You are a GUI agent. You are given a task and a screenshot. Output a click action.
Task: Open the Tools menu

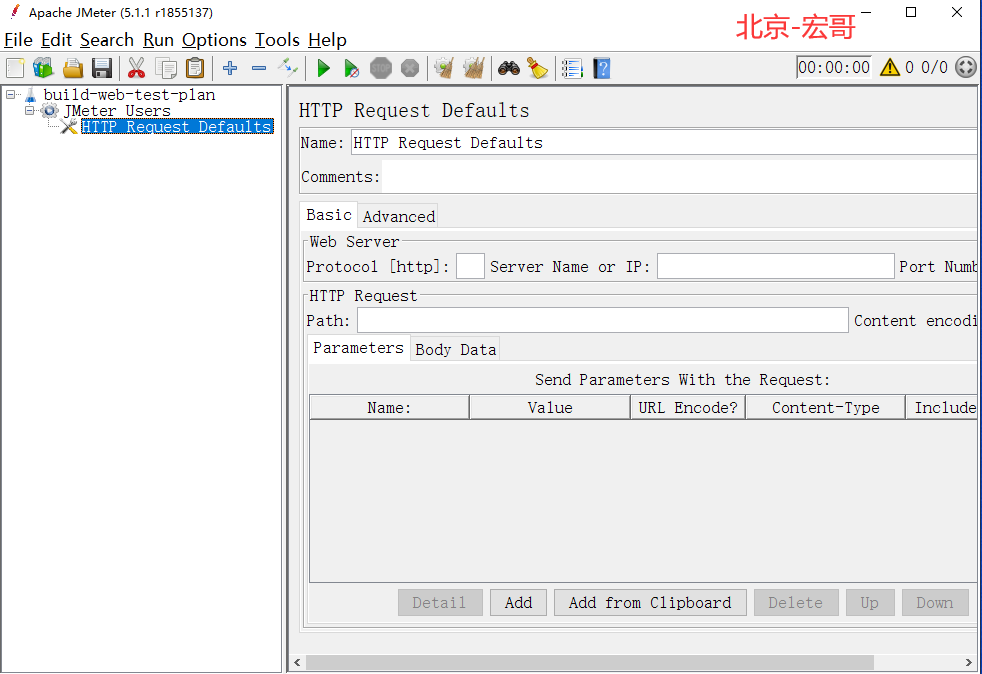[x=277, y=40]
